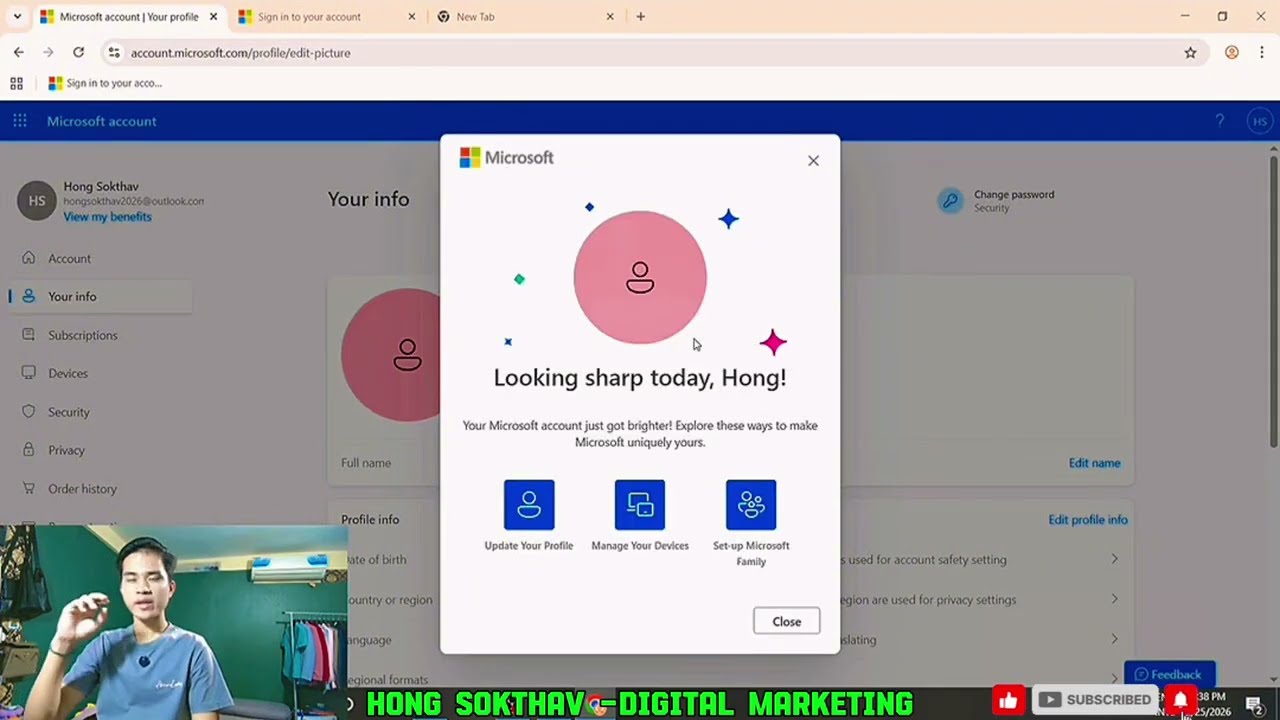Click the Change password link
This screenshot has height=720, width=1280.
pyautogui.click(x=1014, y=195)
